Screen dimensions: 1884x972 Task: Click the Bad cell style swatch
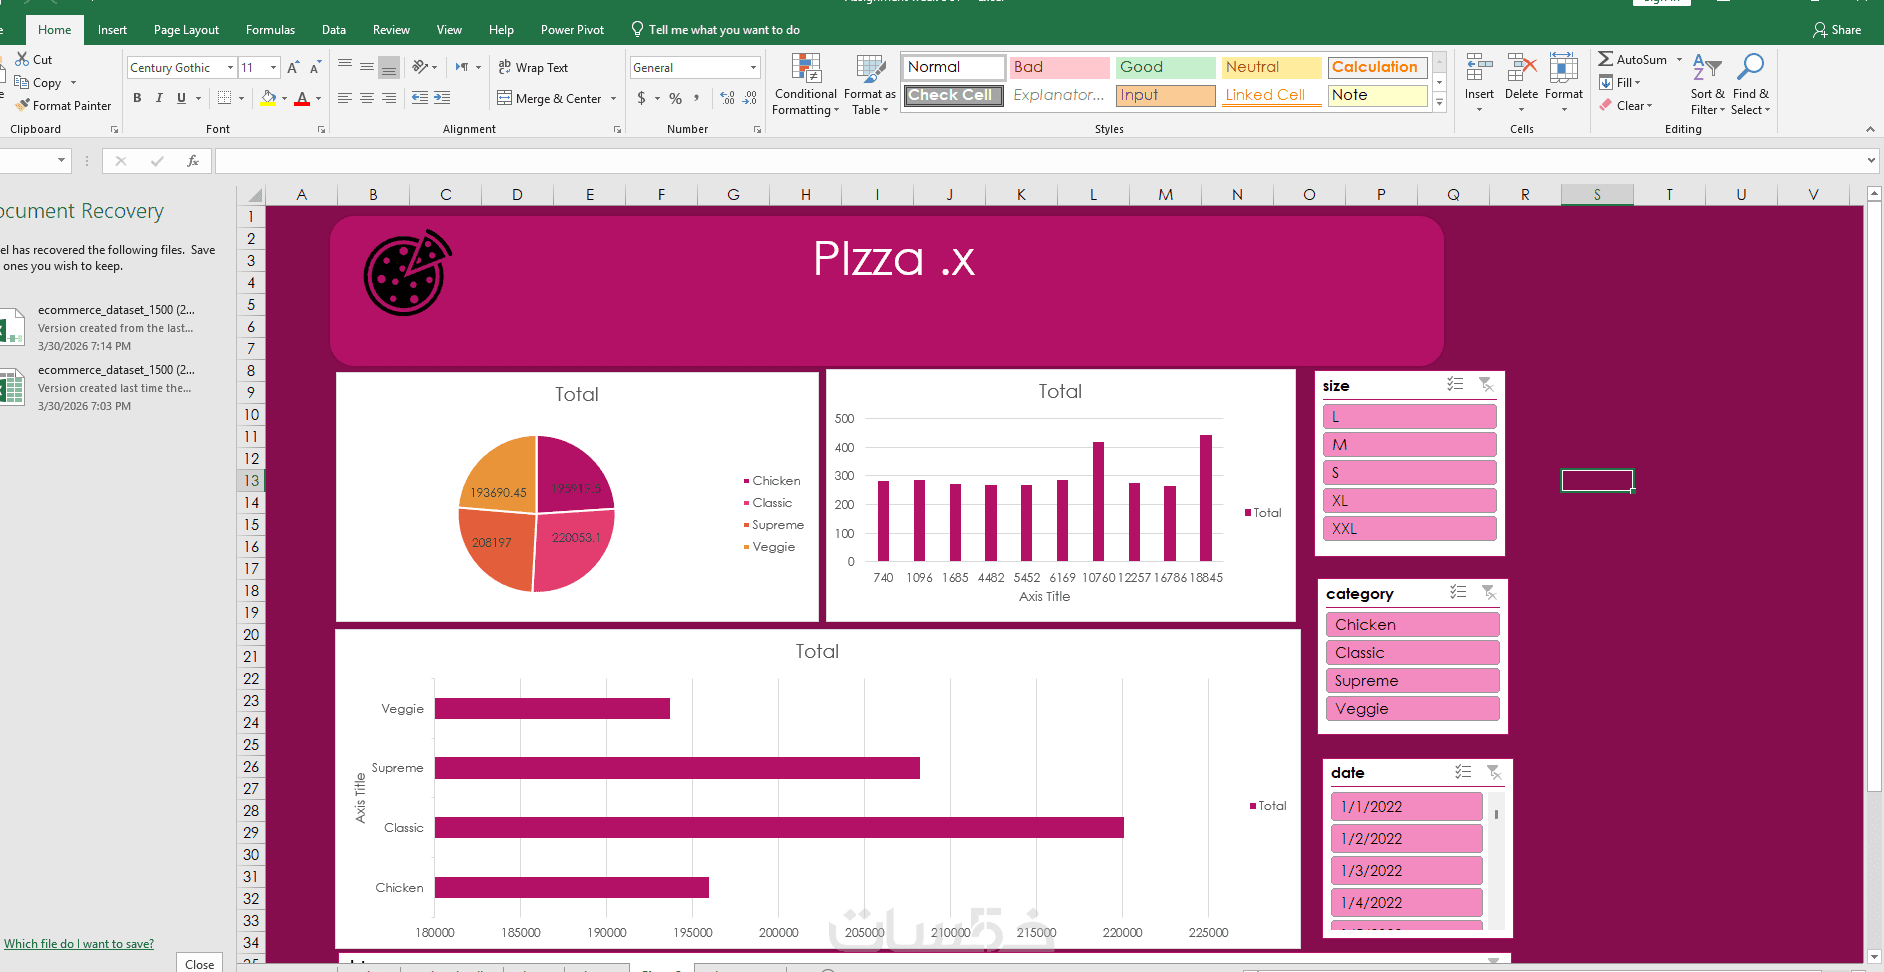(x=1059, y=67)
